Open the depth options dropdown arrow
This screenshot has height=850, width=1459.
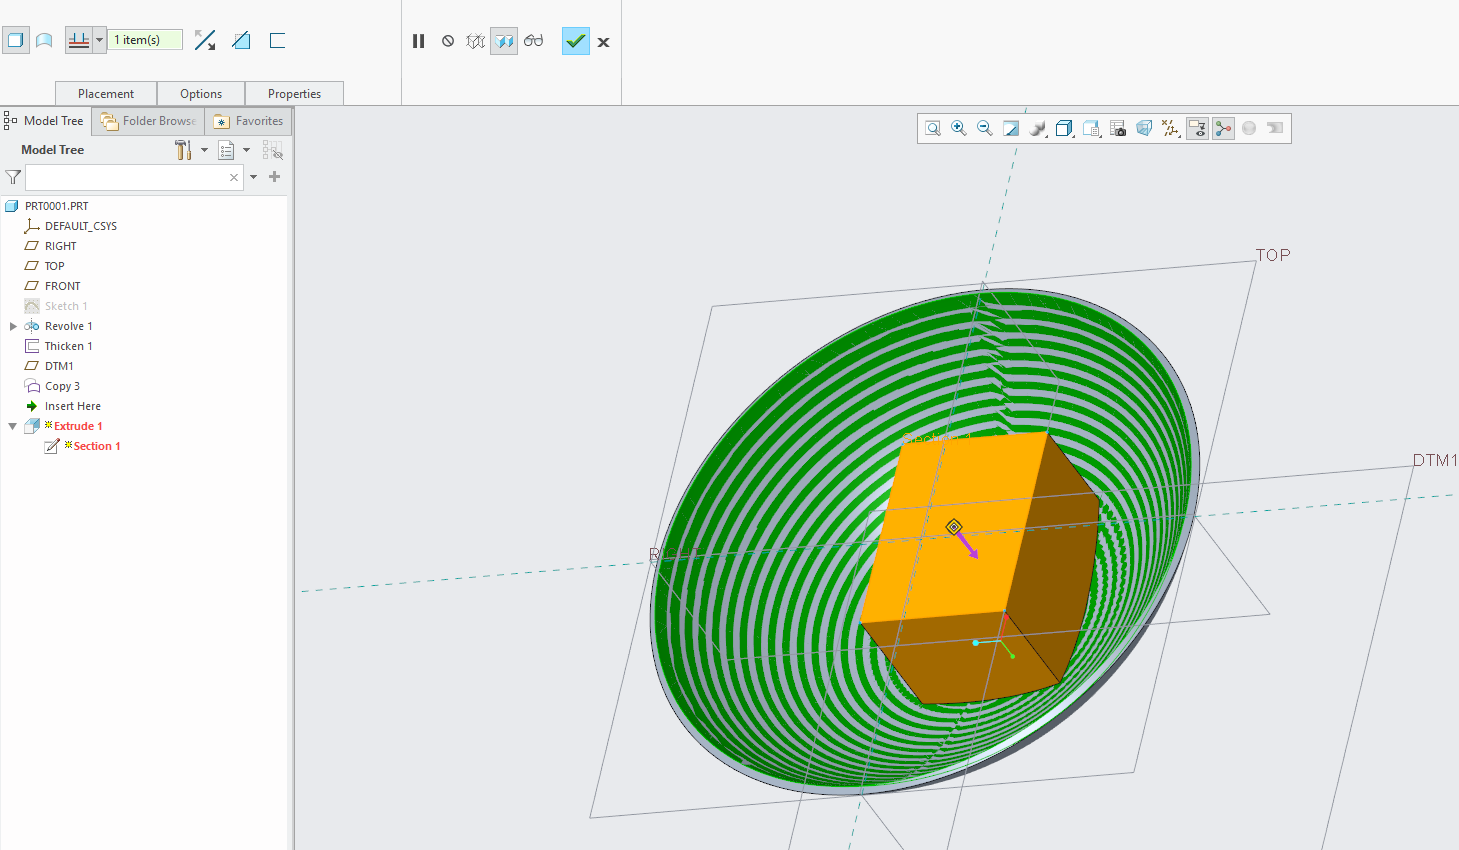(x=97, y=40)
